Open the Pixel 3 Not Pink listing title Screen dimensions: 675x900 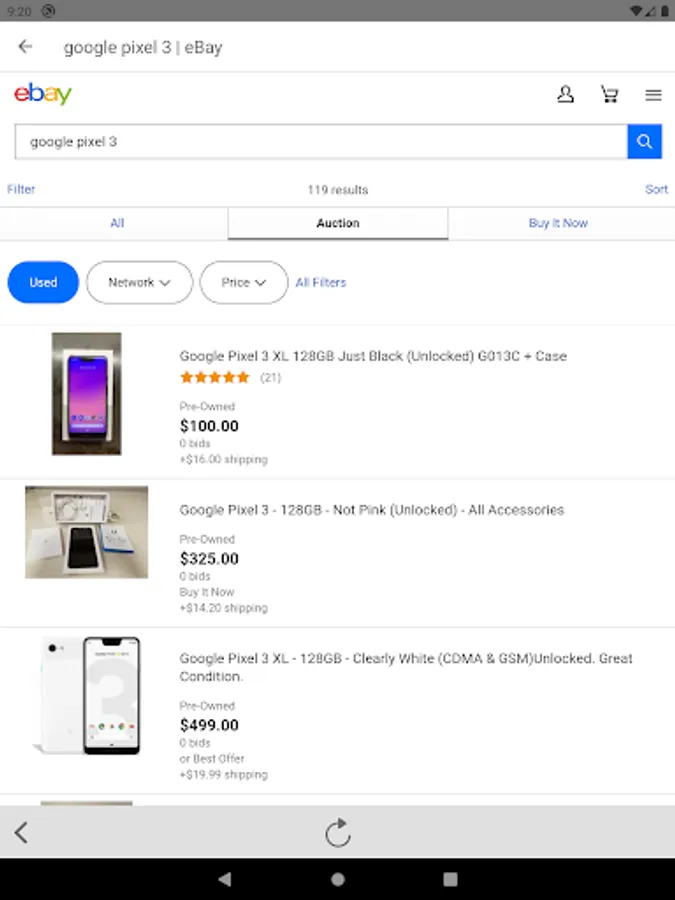point(372,510)
